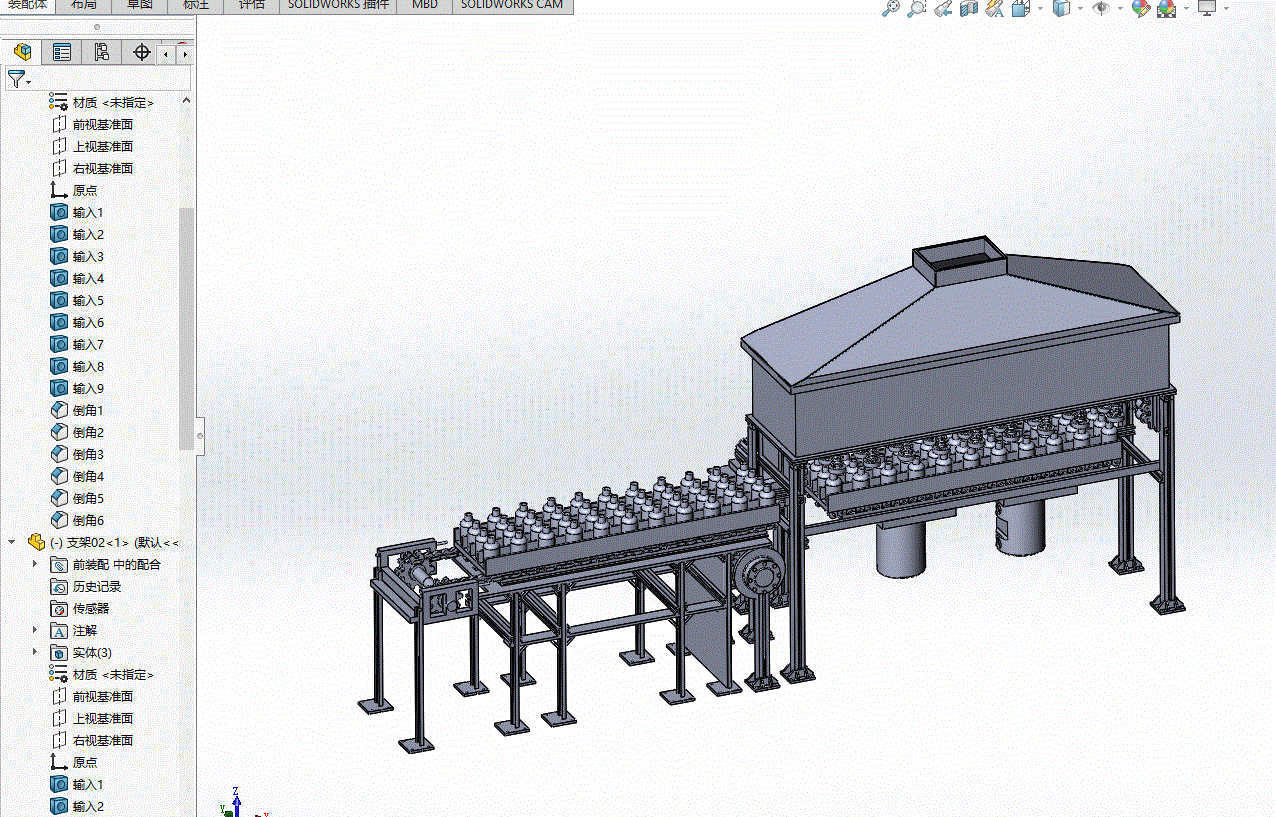Screen dimensions: 1276x817
Task: Open the 评估 ribbon tab
Action: (252, 5)
